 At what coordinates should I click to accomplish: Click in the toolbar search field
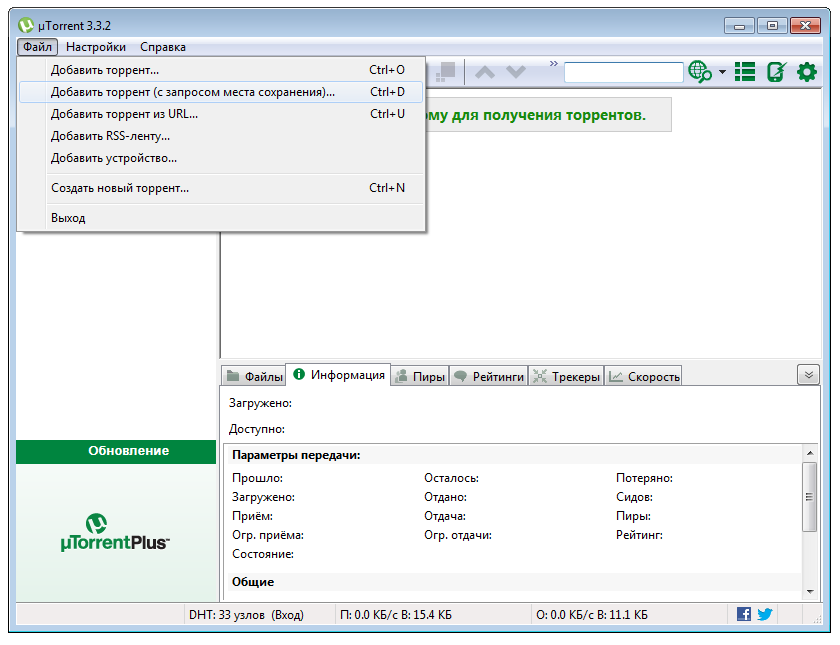623,72
